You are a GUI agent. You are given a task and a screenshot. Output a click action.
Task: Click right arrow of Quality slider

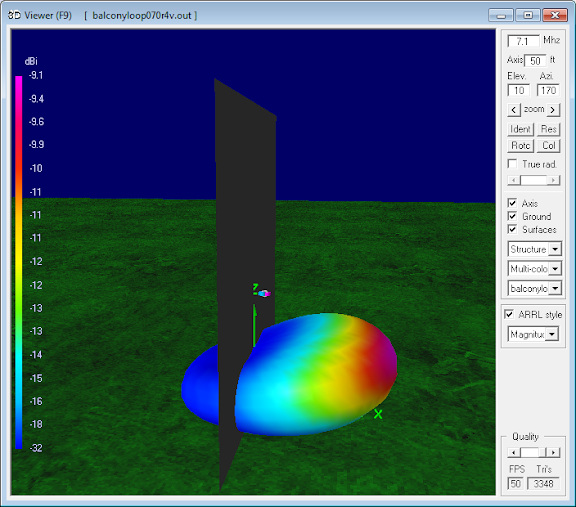coord(554,452)
